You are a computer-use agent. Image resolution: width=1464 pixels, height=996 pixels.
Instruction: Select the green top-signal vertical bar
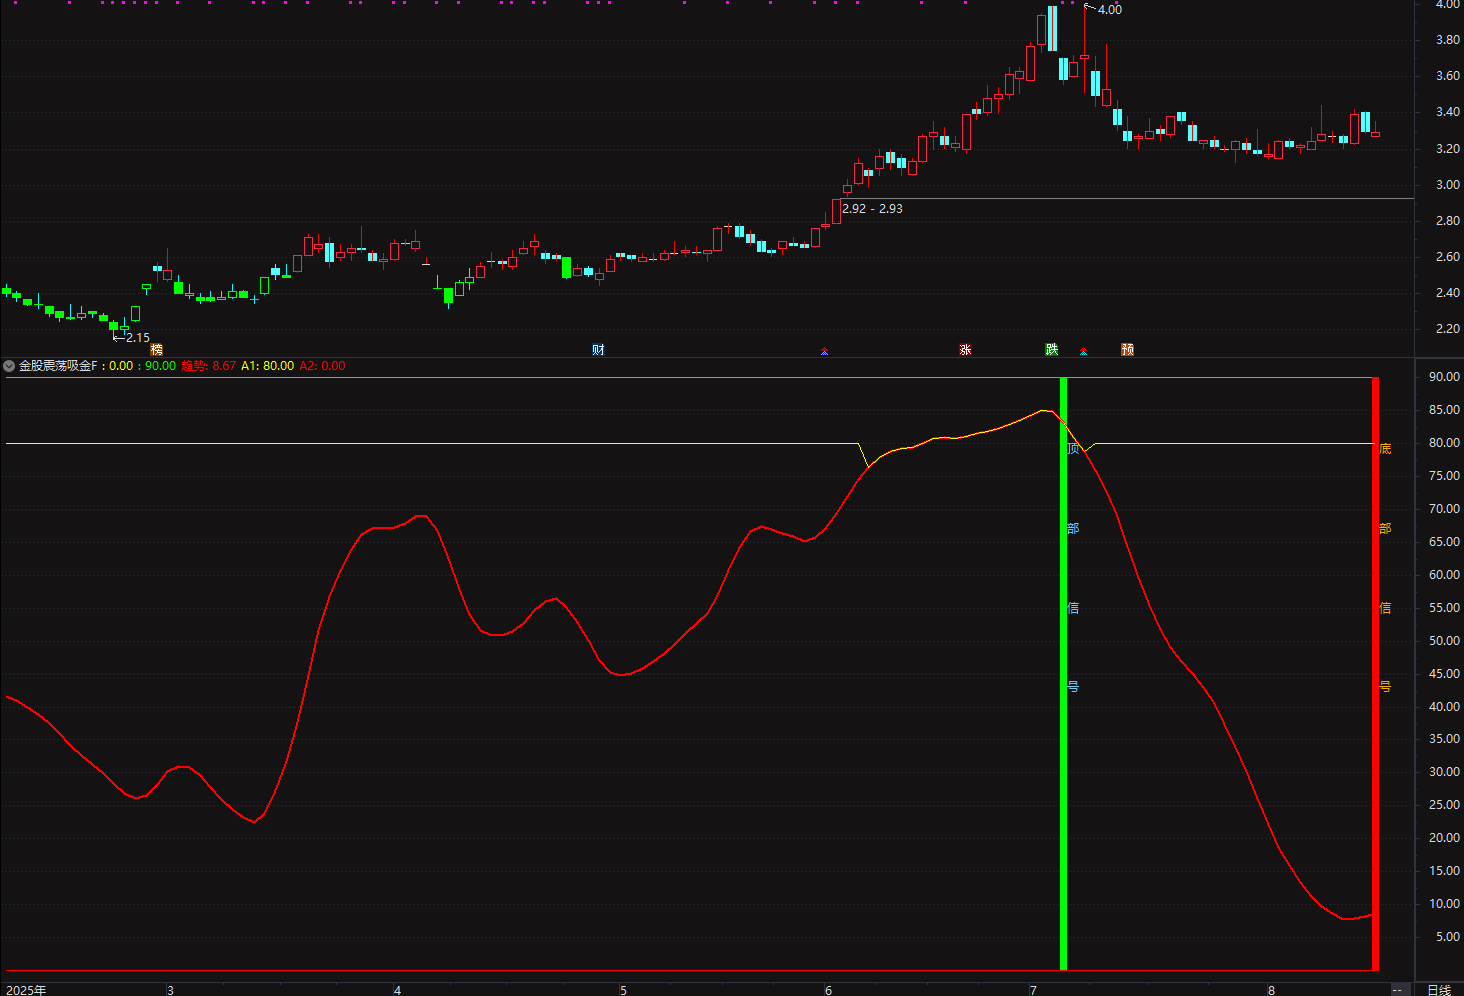tap(1063, 674)
